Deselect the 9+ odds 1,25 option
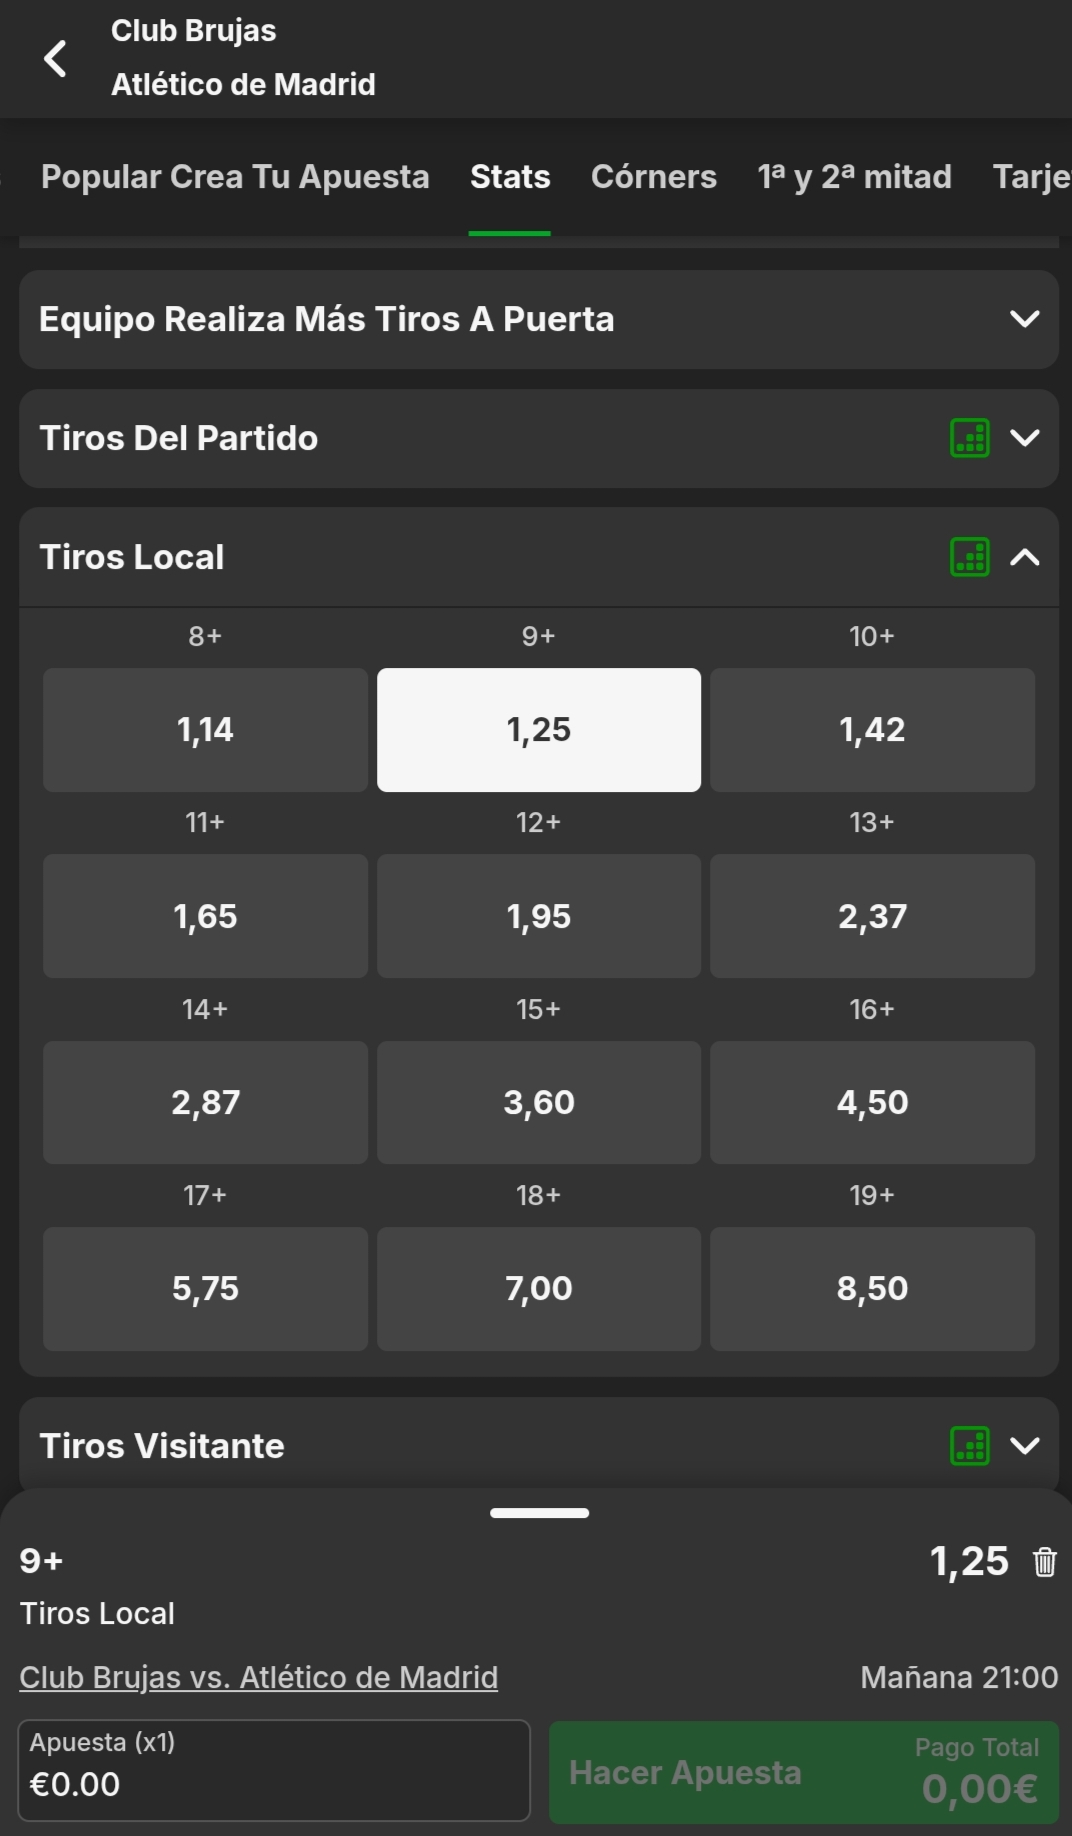The image size is (1072, 1836). [538, 730]
